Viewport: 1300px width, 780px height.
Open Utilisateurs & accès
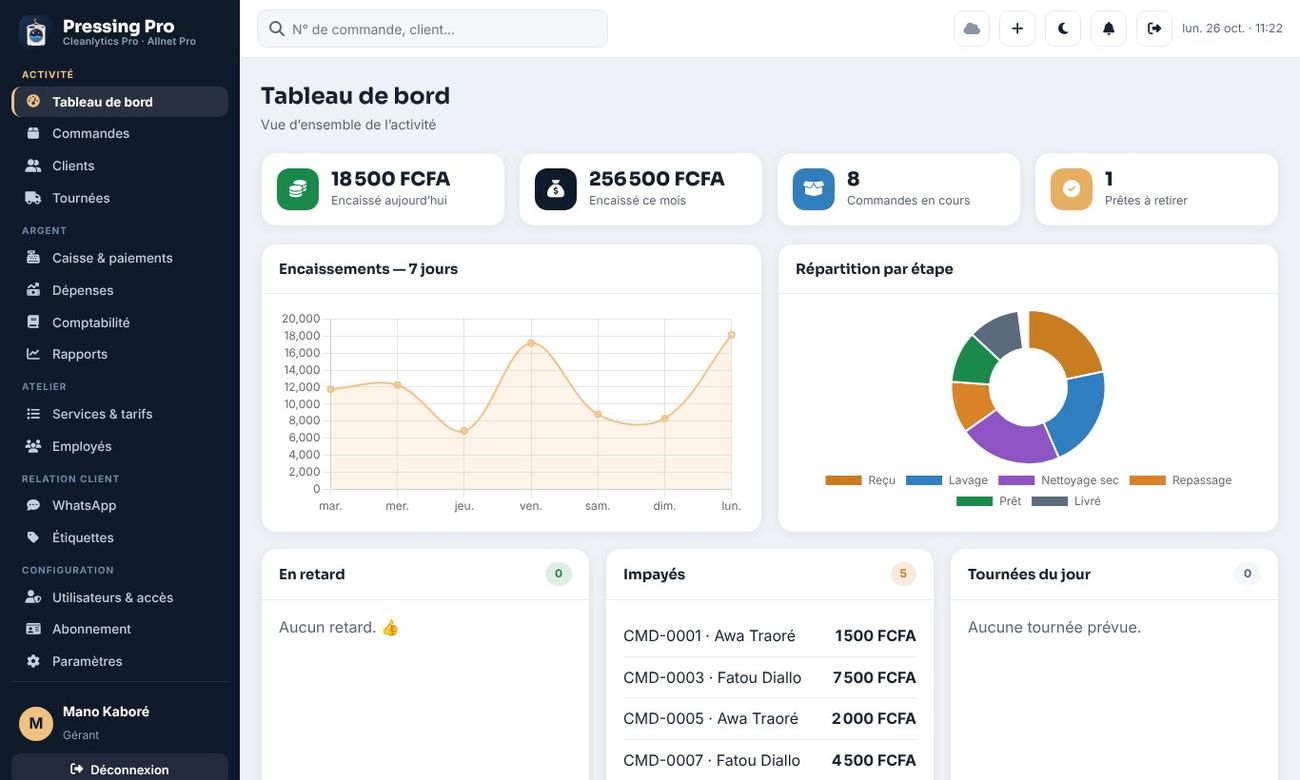pos(120,597)
